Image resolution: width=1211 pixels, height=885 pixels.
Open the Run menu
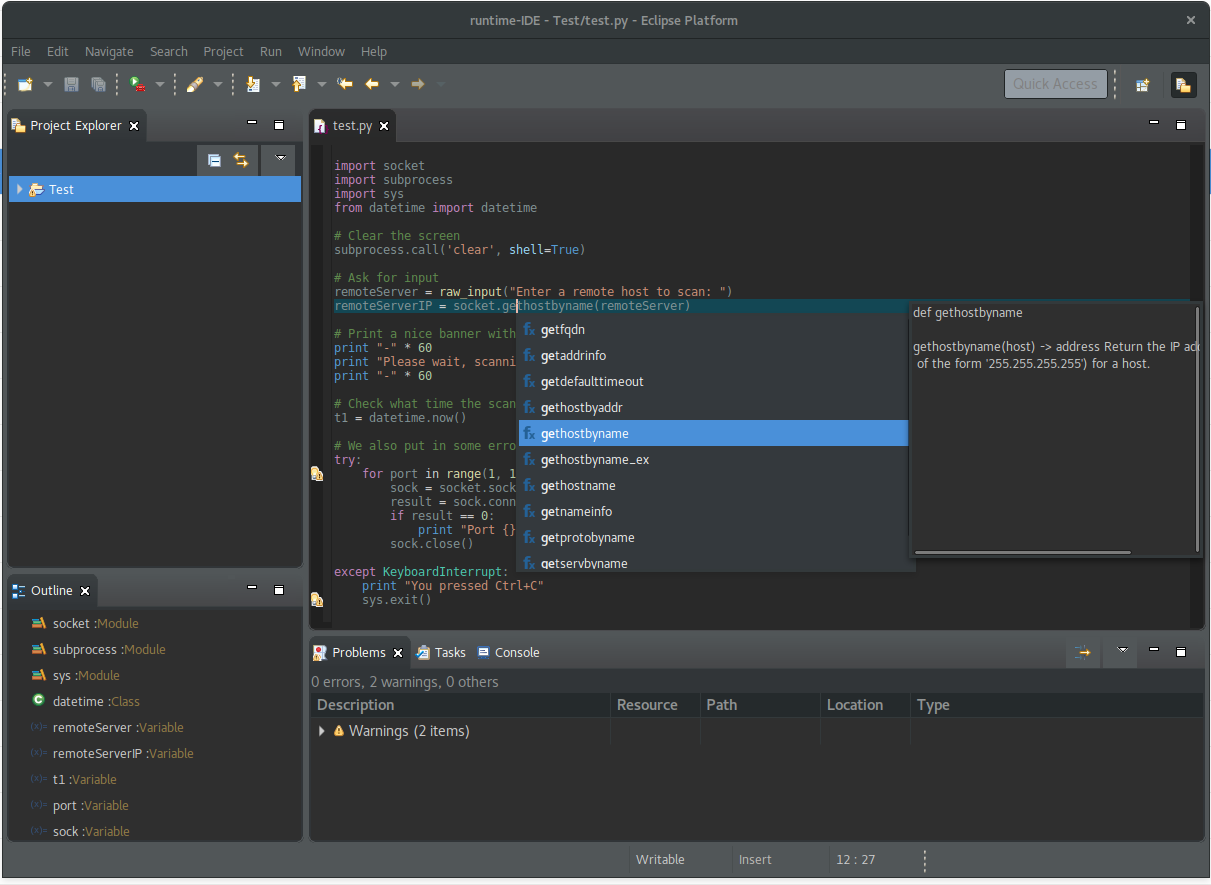coord(271,51)
